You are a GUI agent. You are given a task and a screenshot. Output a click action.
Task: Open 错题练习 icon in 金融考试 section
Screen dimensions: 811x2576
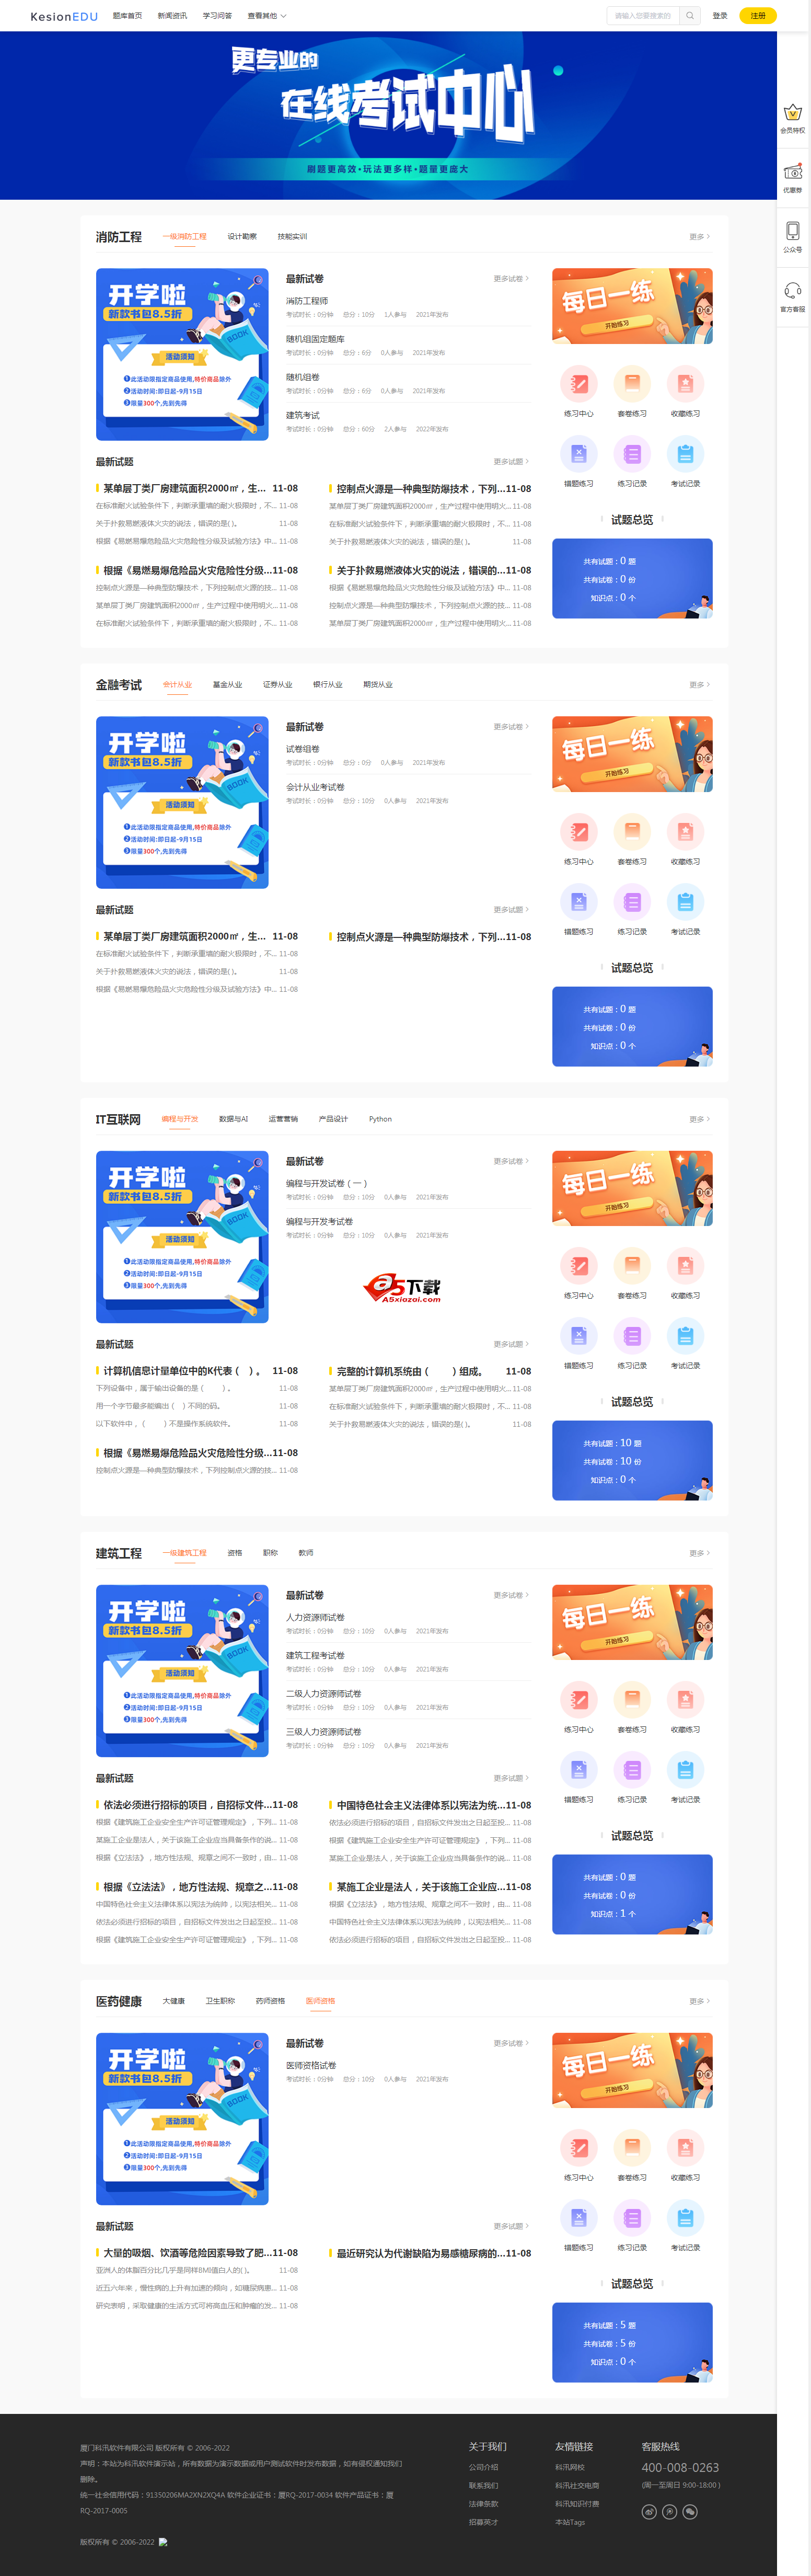coord(578,902)
